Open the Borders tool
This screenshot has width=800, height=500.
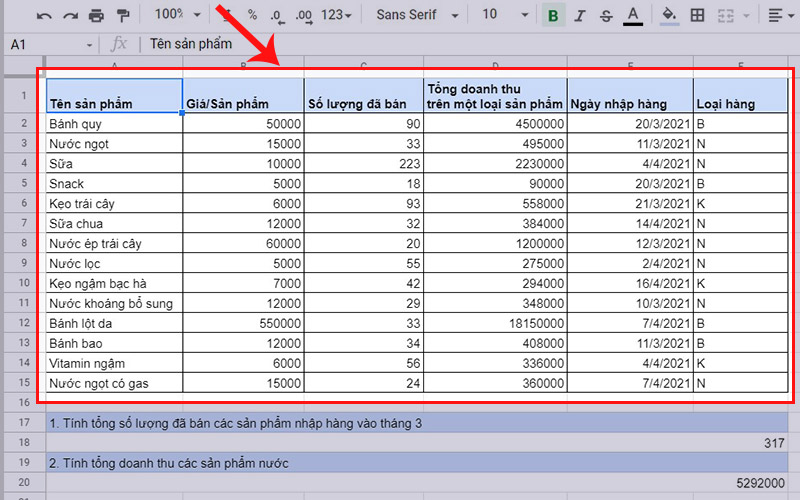coord(697,16)
